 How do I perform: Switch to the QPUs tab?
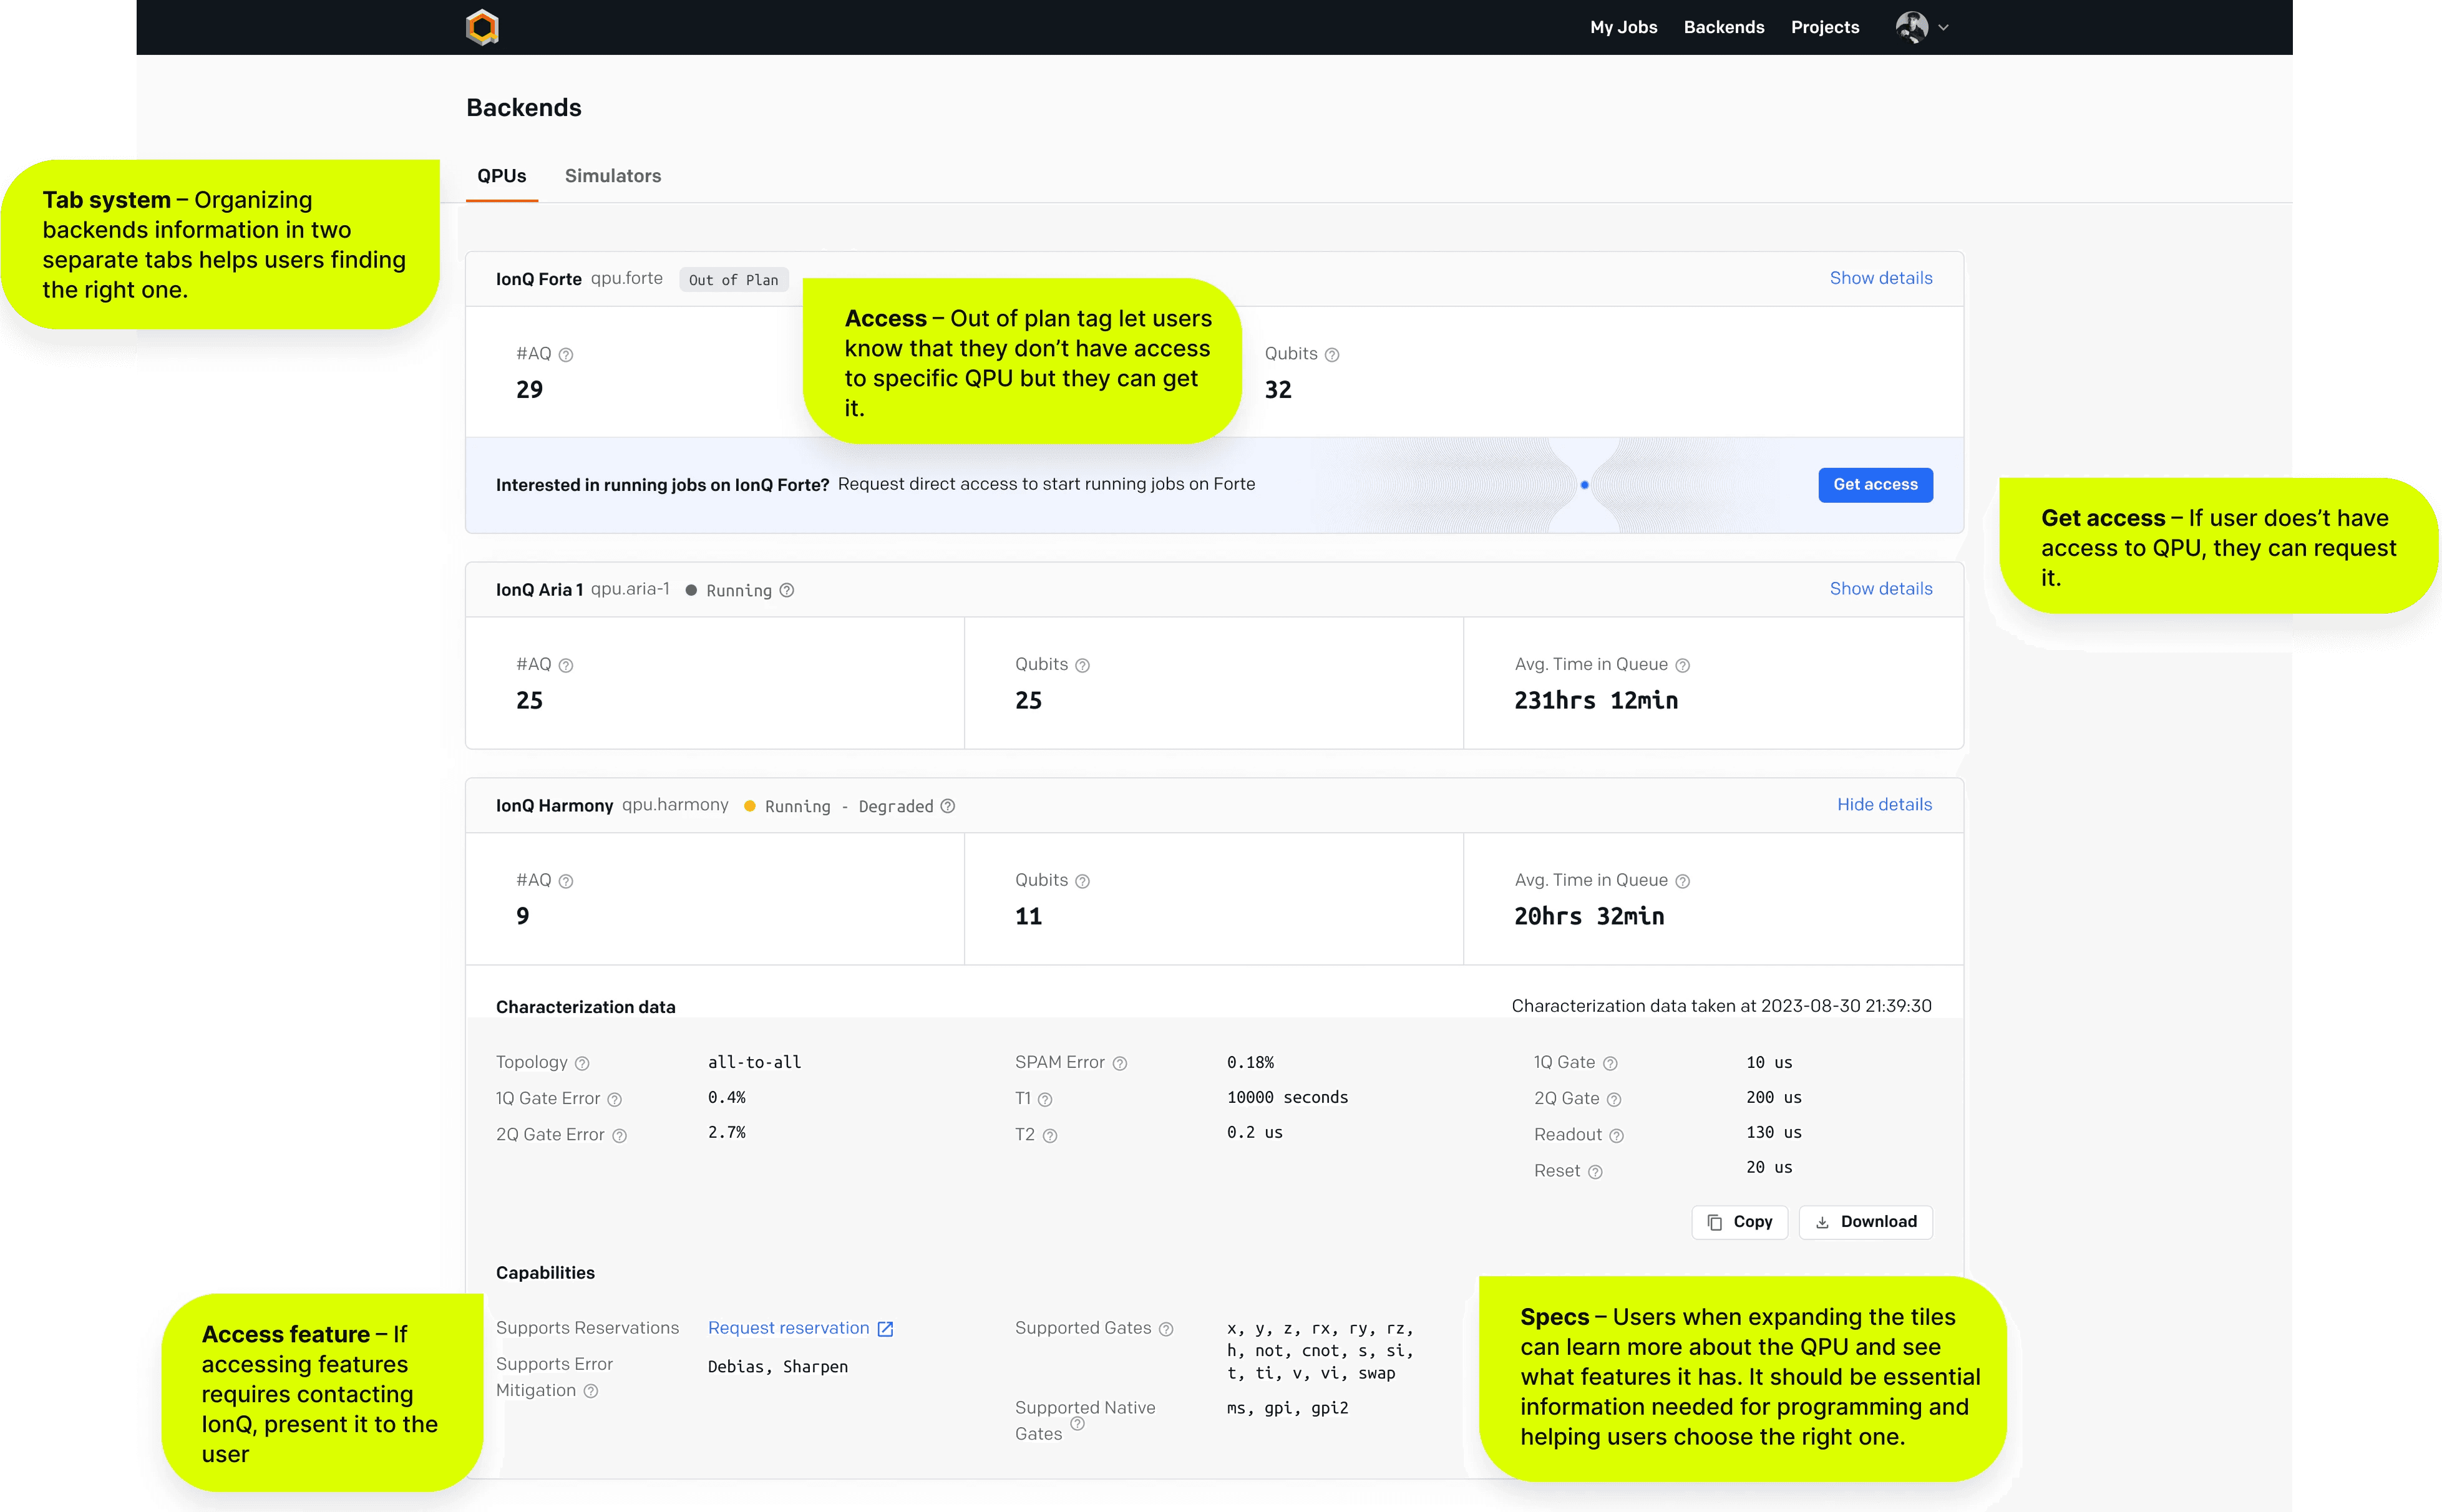[x=502, y=176]
